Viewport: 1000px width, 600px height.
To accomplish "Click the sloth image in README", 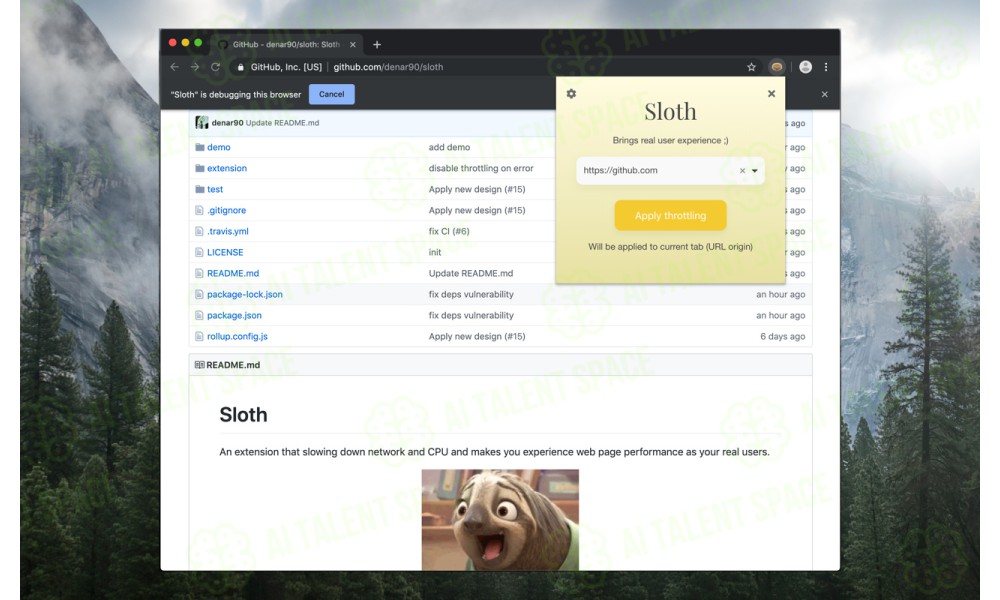I will click(500, 520).
